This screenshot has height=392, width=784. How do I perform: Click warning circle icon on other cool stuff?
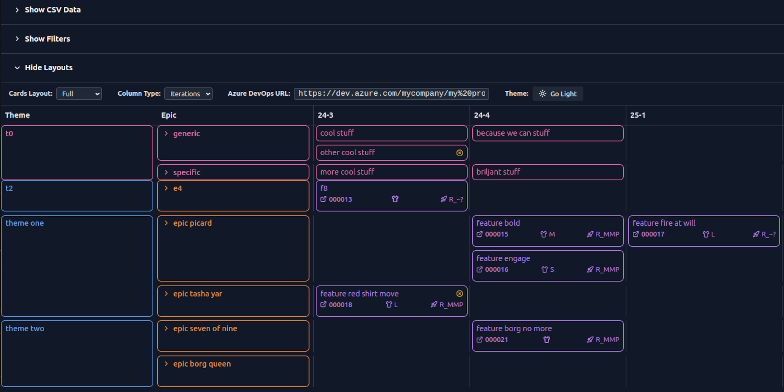(x=460, y=152)
